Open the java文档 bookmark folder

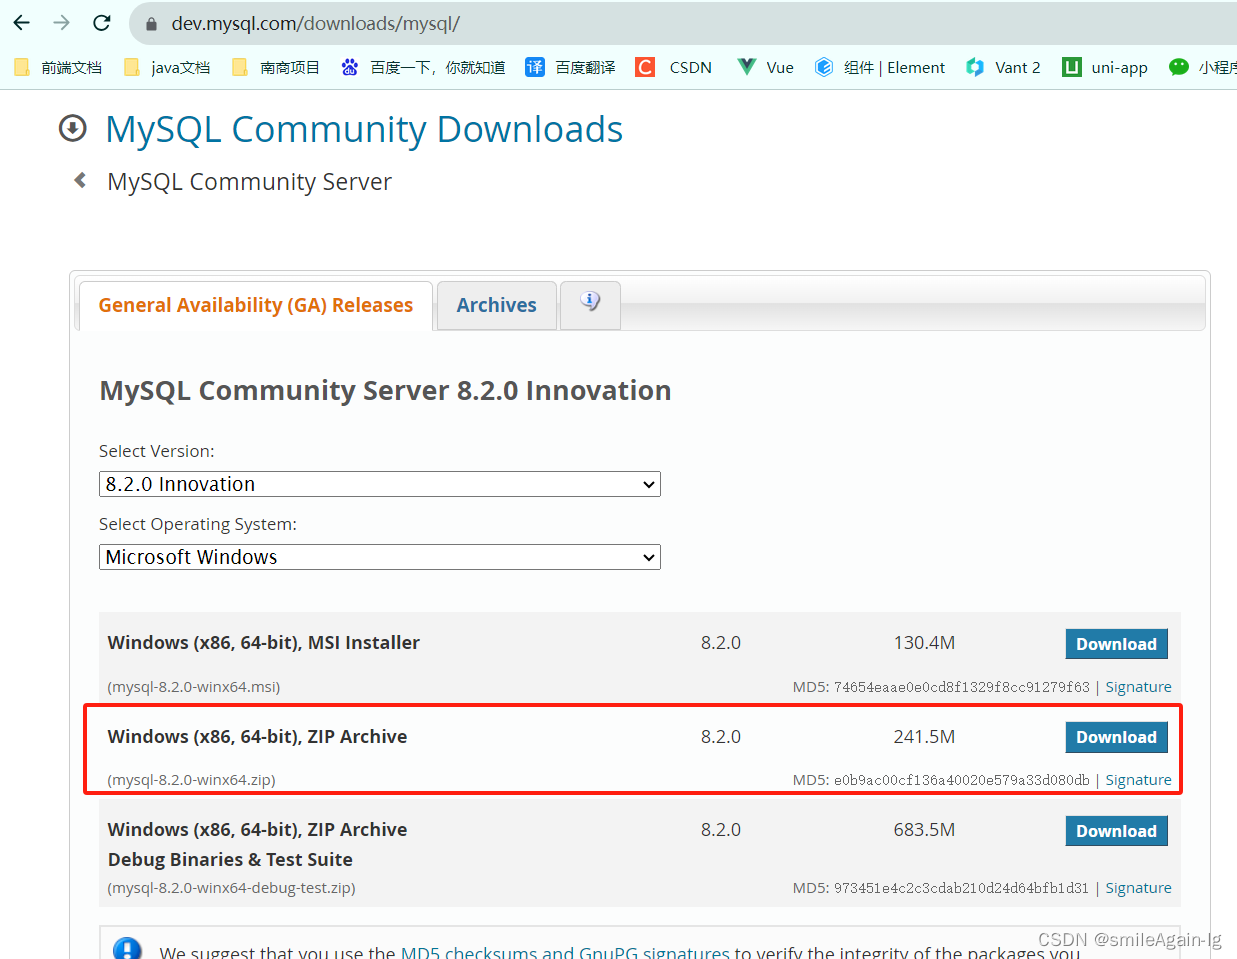[x=167, y=67]
